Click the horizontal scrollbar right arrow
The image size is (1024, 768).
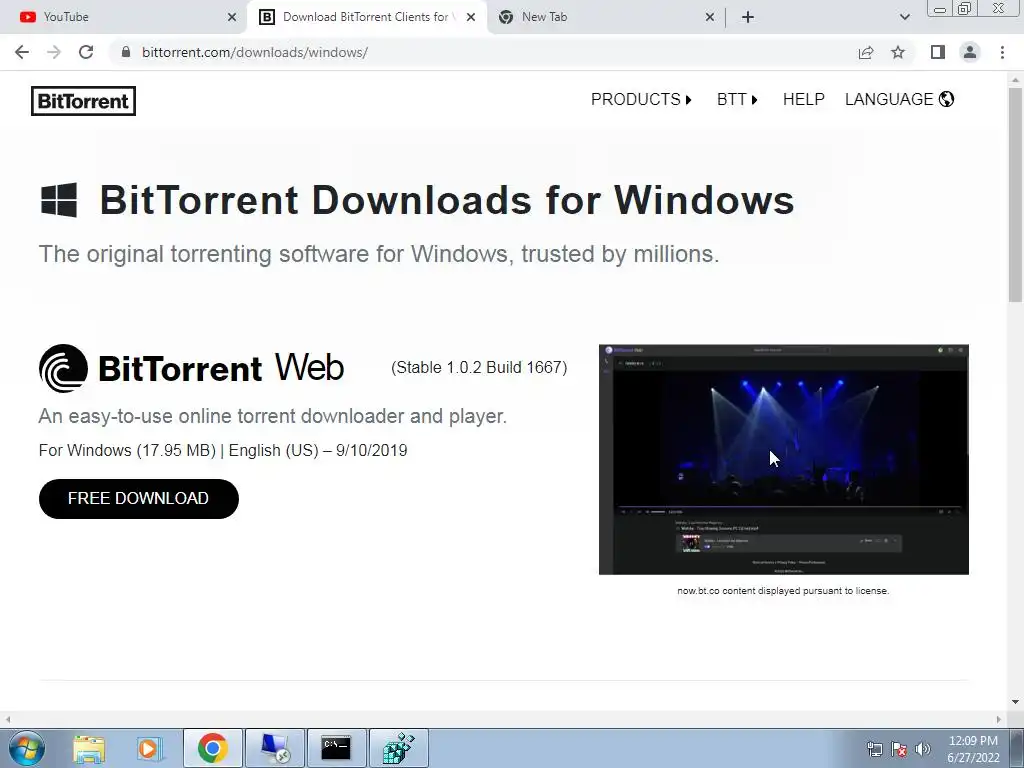tap(999, 719)
